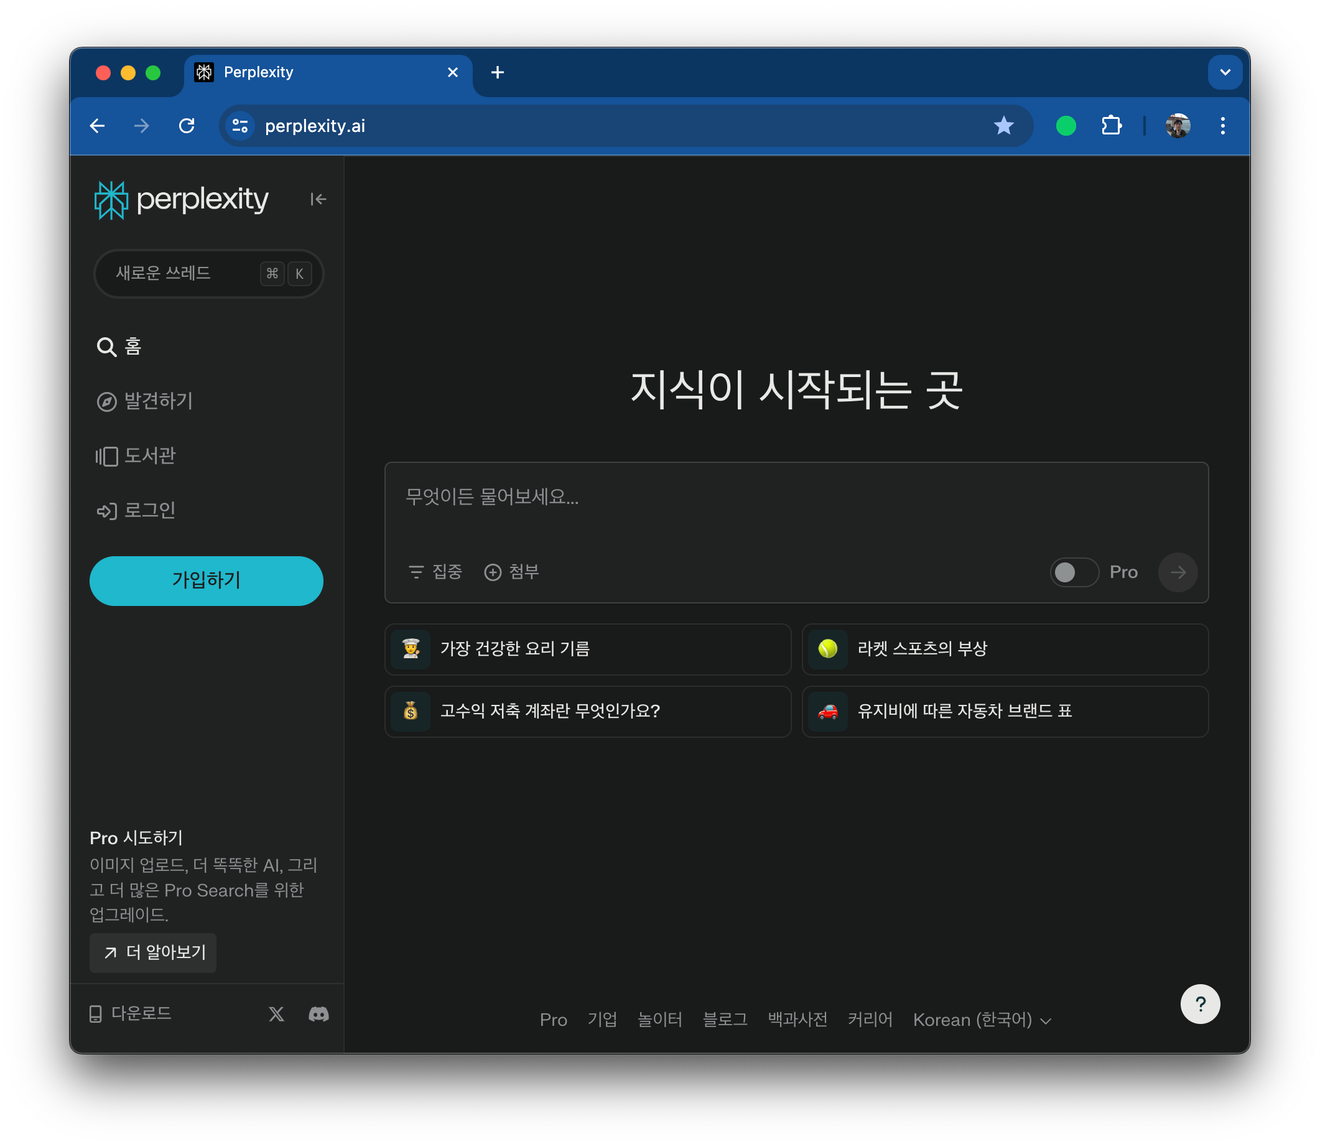Click the 새로운 쓰레드 field

(208, 274)
